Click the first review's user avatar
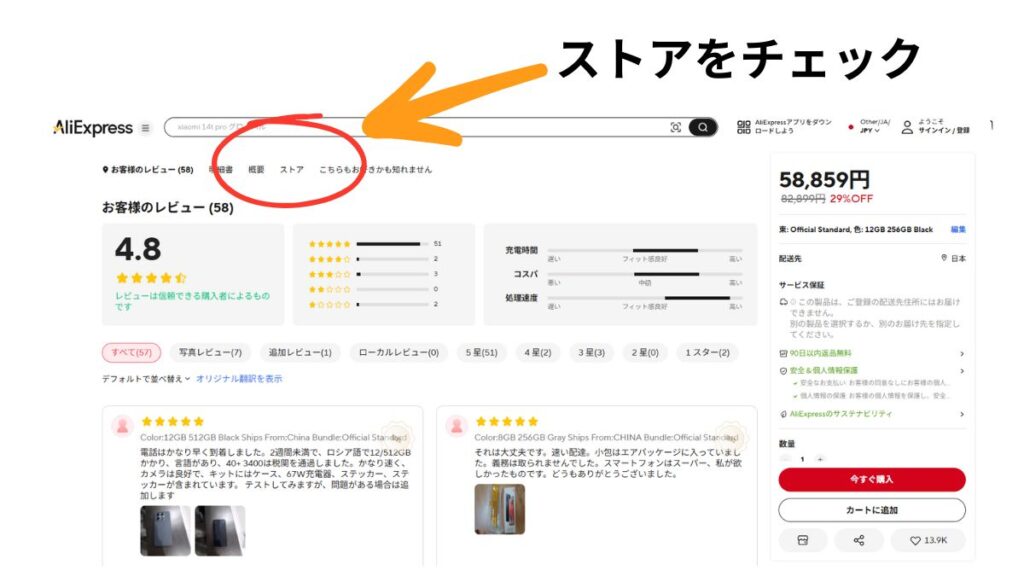The height and width of the screenshot is (576, 1024). [x=122, y=426]
